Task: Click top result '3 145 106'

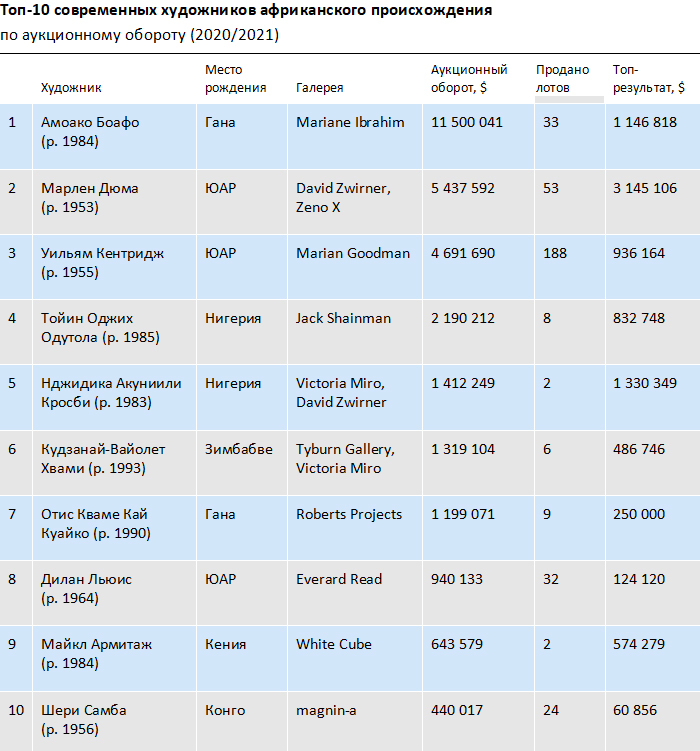Action: 645,188
